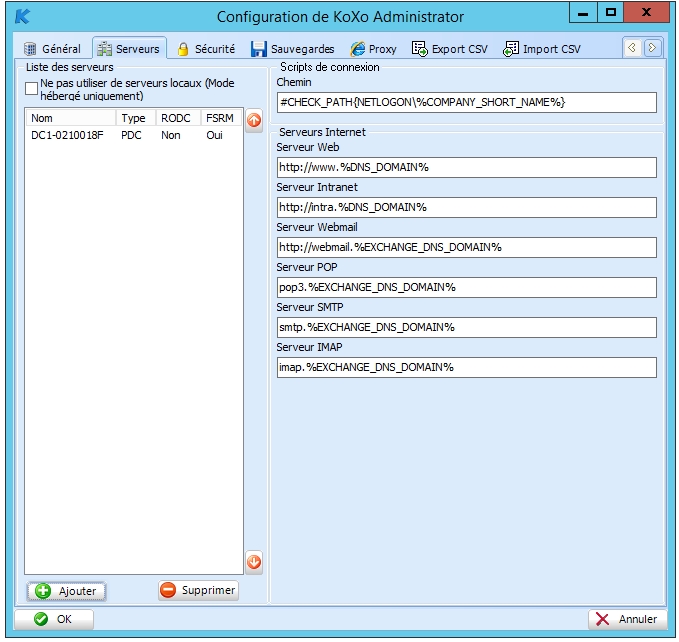Move server down with orange arrow
Image resolution: width=679 pixels, height=642 pixels.
[x=254, y=562]
